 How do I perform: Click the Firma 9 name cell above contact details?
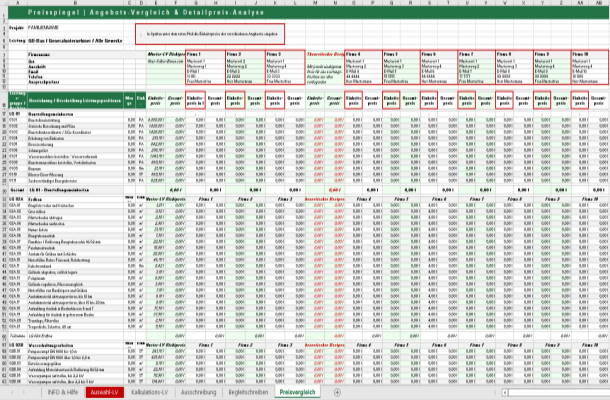coord(552,54)
